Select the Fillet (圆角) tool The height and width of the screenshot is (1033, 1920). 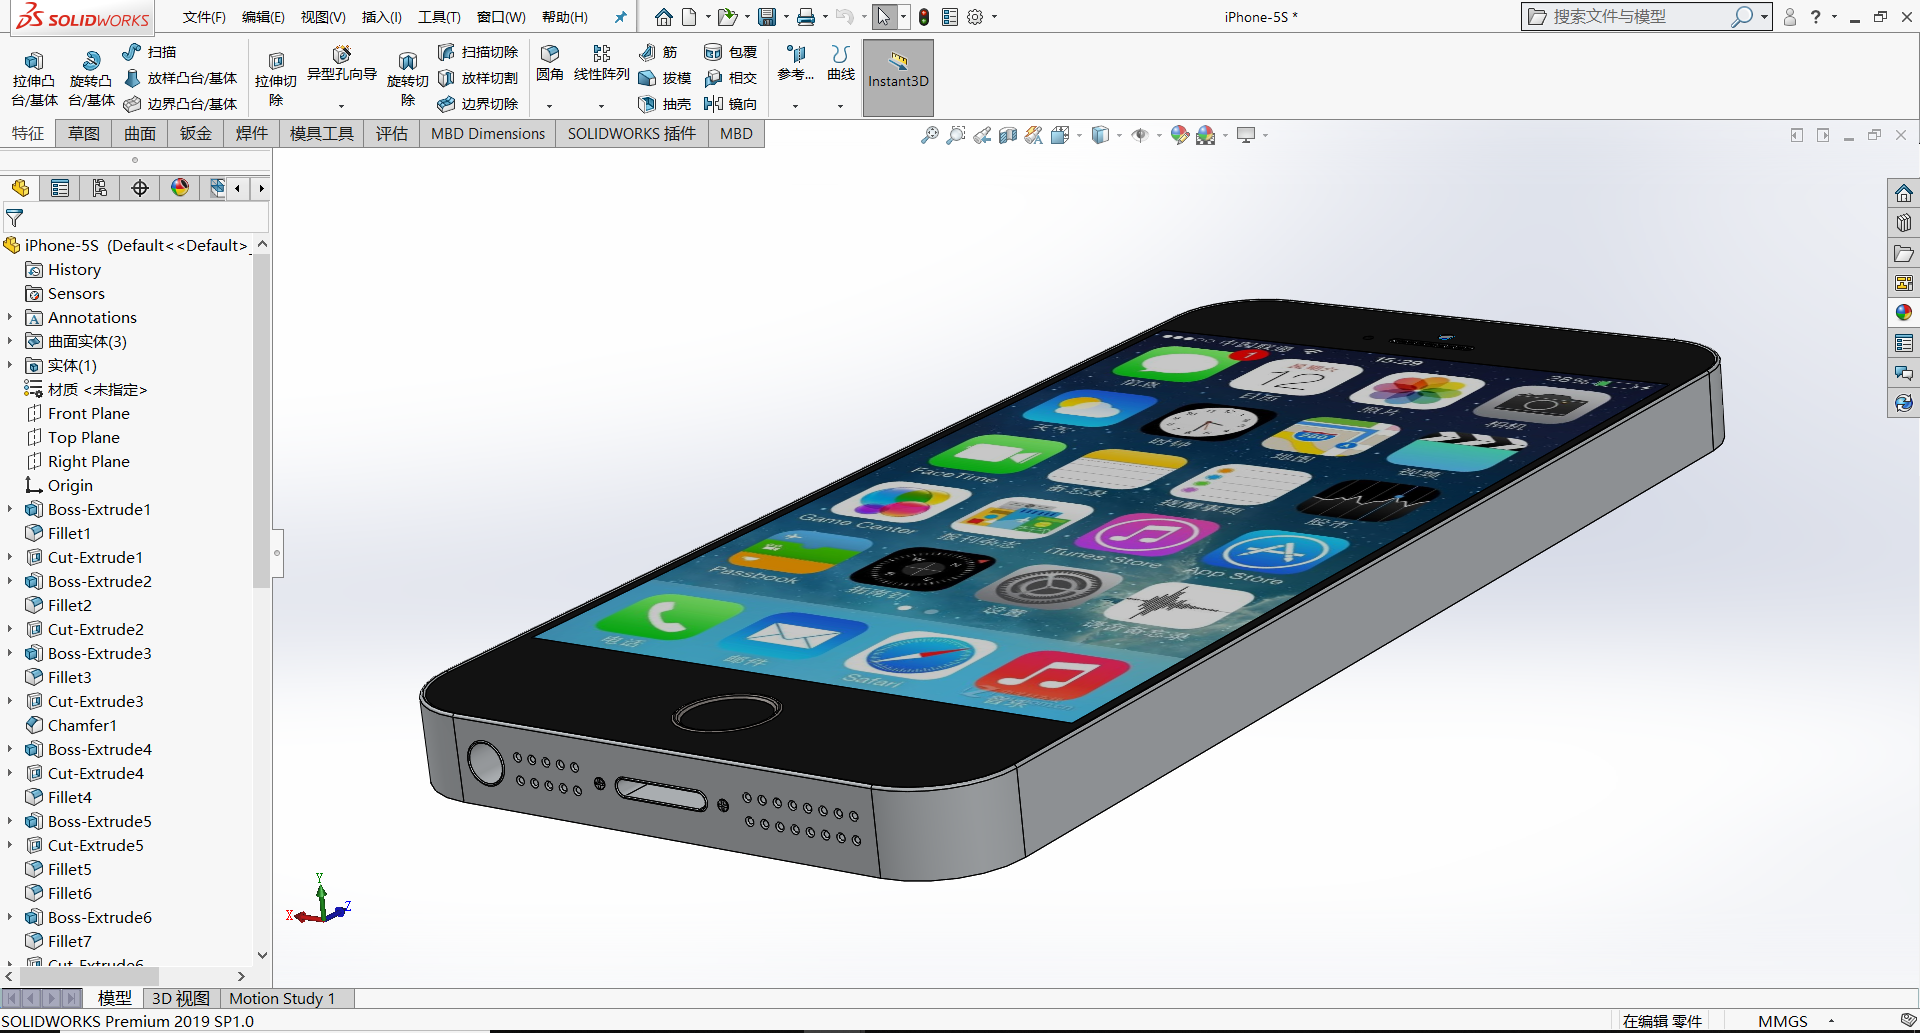549,63
